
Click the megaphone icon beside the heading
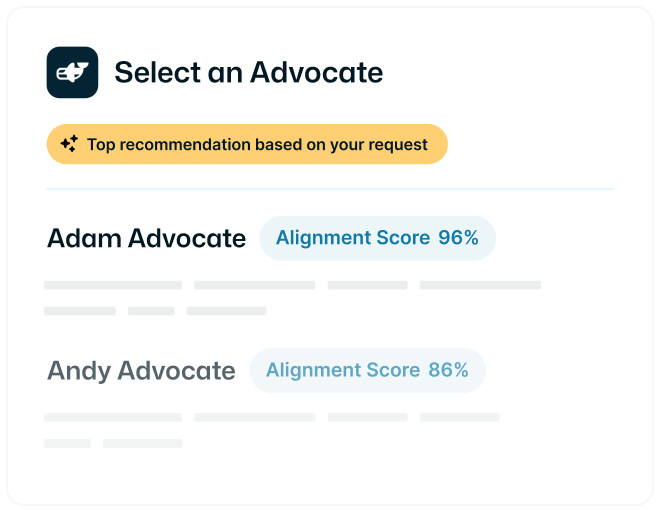coord(72,72)
